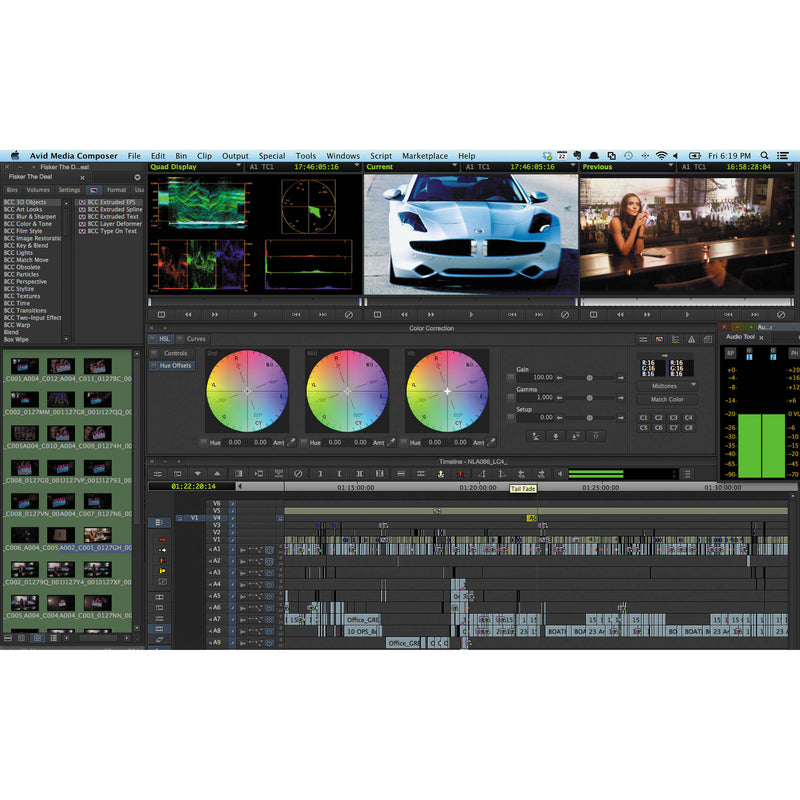Viewport: 800px width, 800px height.
Task: Switch to the Format tab
Action: (116, 190)
